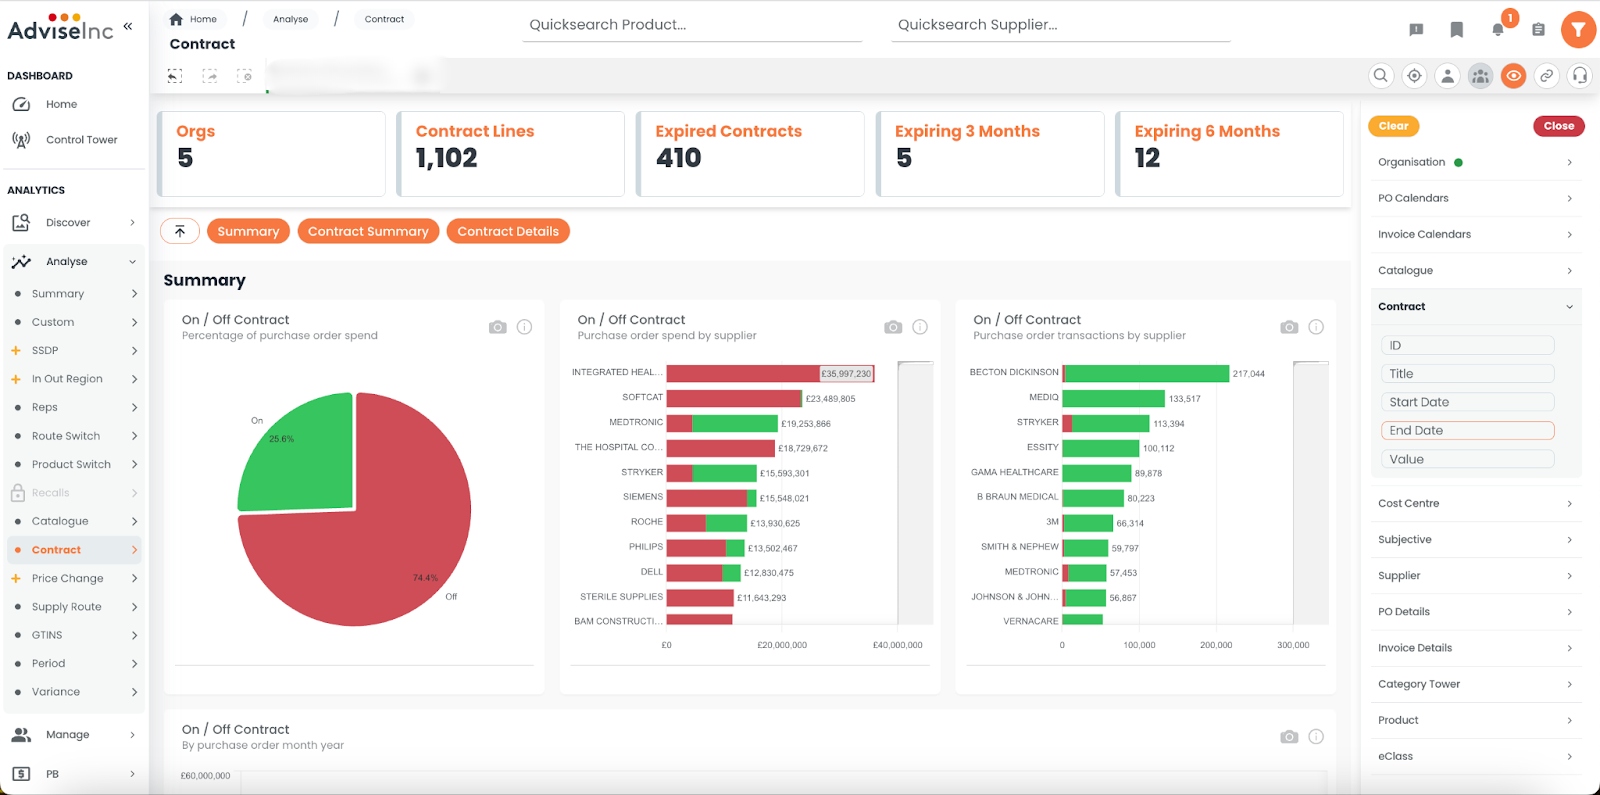Jump to the Contract Summary tab
The height and width of the screenshot is (795, 1600).
pos(368,231)
